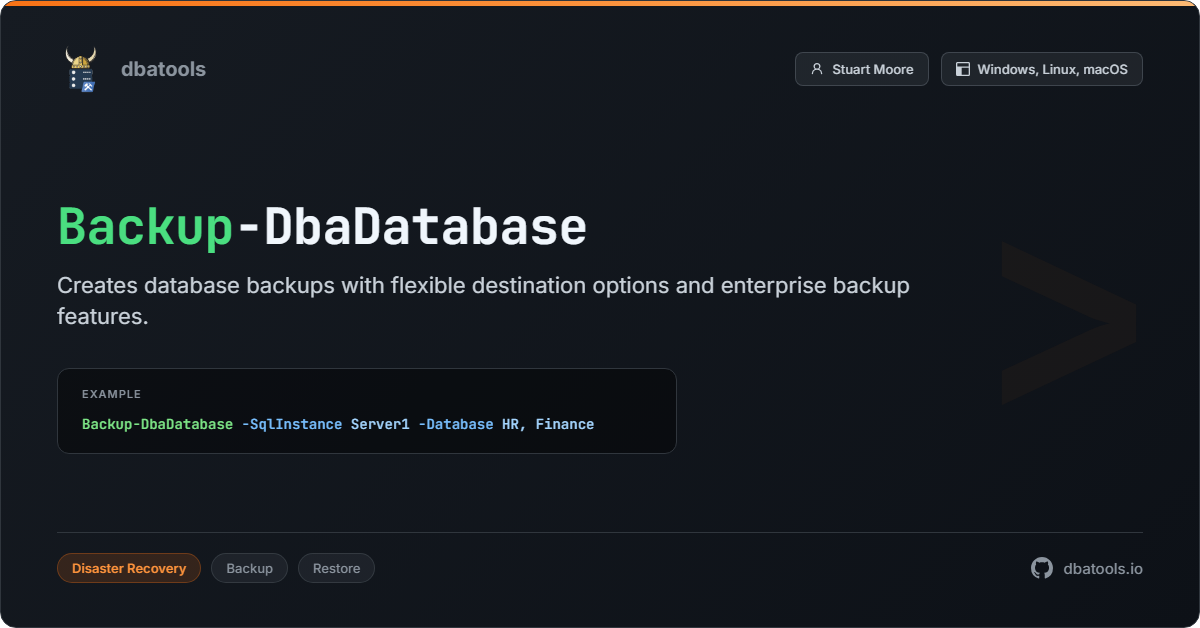Click the EXAMPLE label above the code snippet

111,394
